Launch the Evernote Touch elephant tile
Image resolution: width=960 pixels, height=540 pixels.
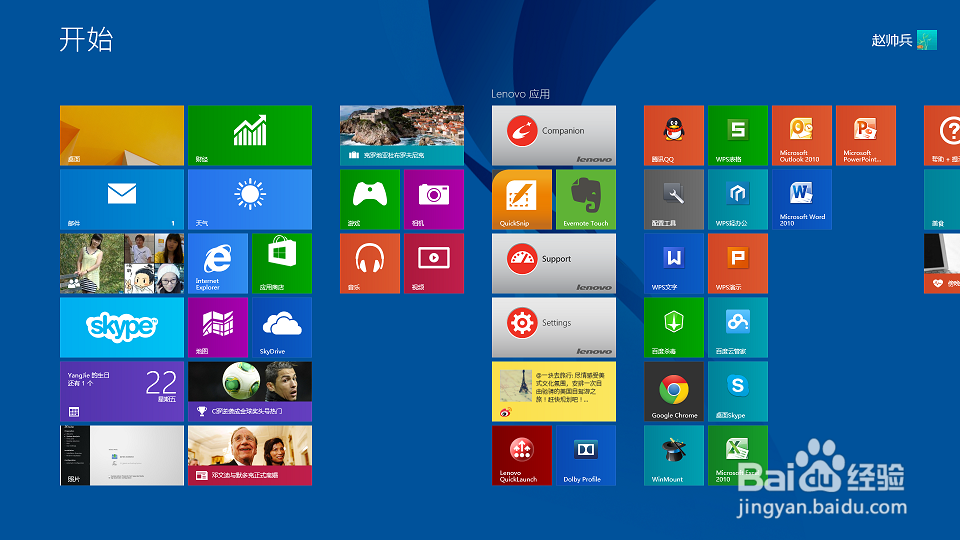point(585,200)
